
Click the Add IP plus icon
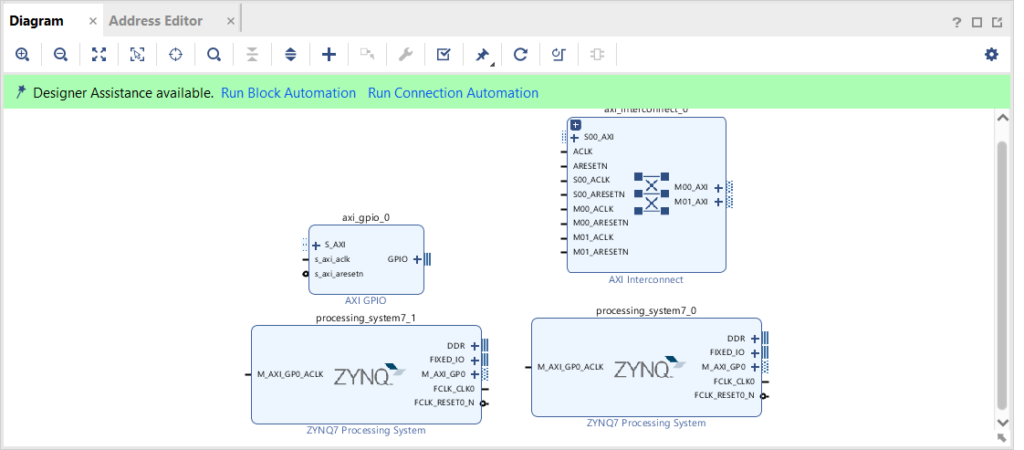328,55
